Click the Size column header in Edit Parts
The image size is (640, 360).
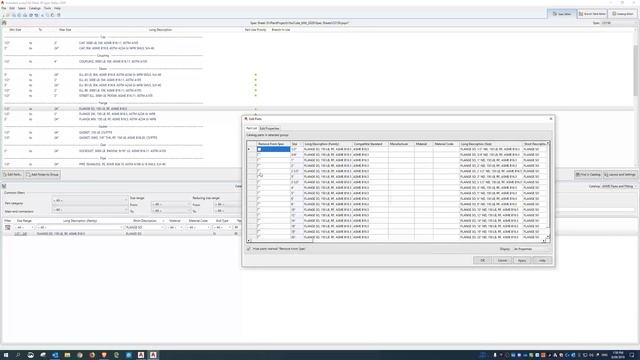coord(297,144)
